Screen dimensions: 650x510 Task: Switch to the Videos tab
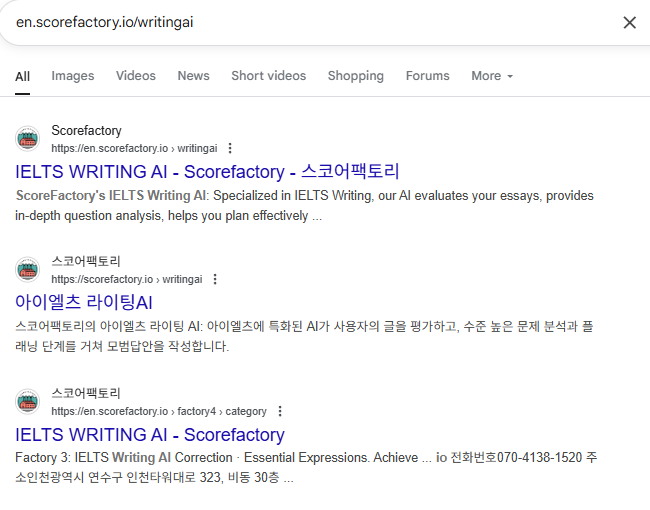(136, 76)
